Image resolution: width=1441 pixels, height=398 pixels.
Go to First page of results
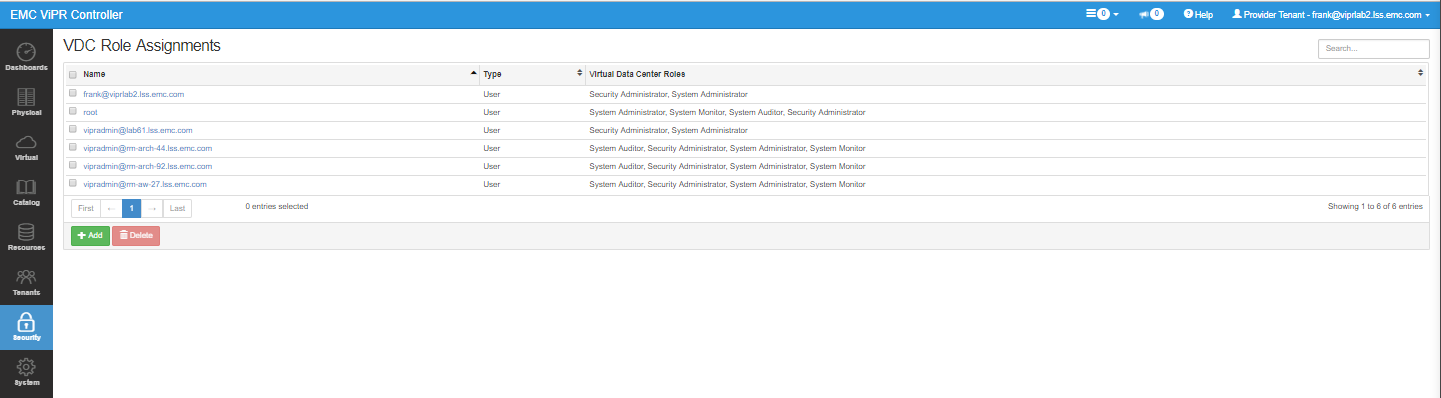[x=86, y=208]
